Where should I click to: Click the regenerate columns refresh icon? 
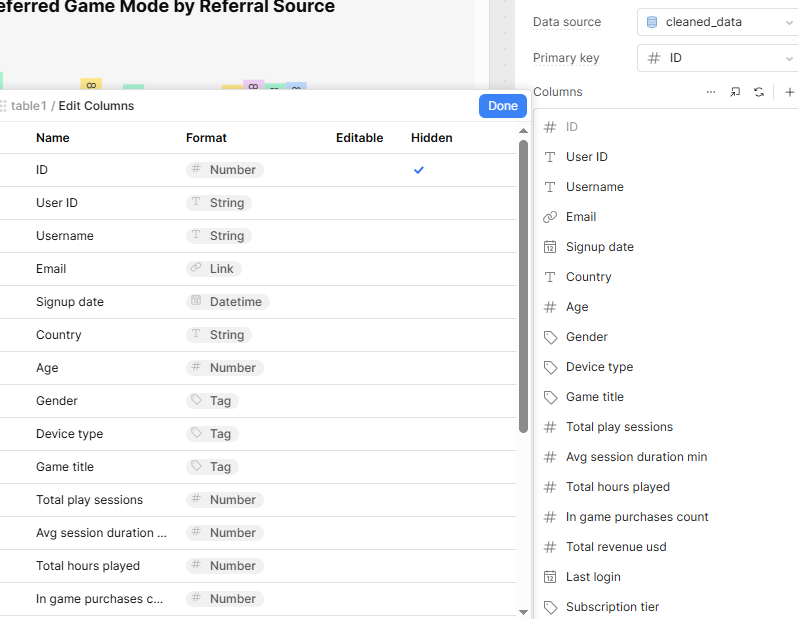759,92
